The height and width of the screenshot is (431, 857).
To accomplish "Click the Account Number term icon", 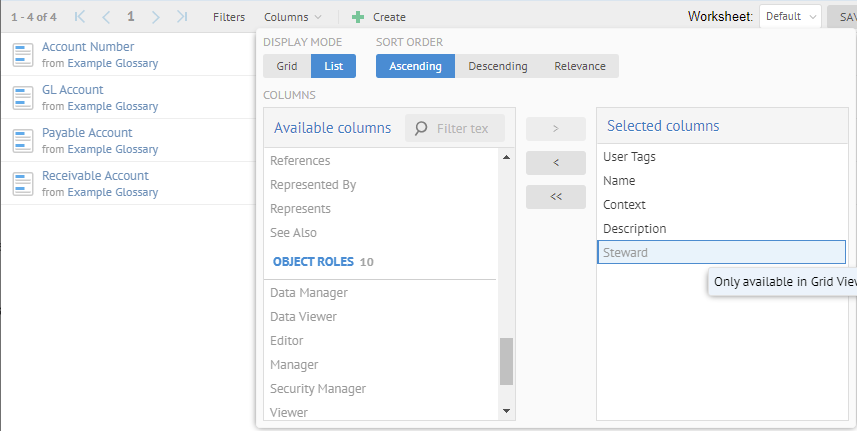I will click(23, 55).
